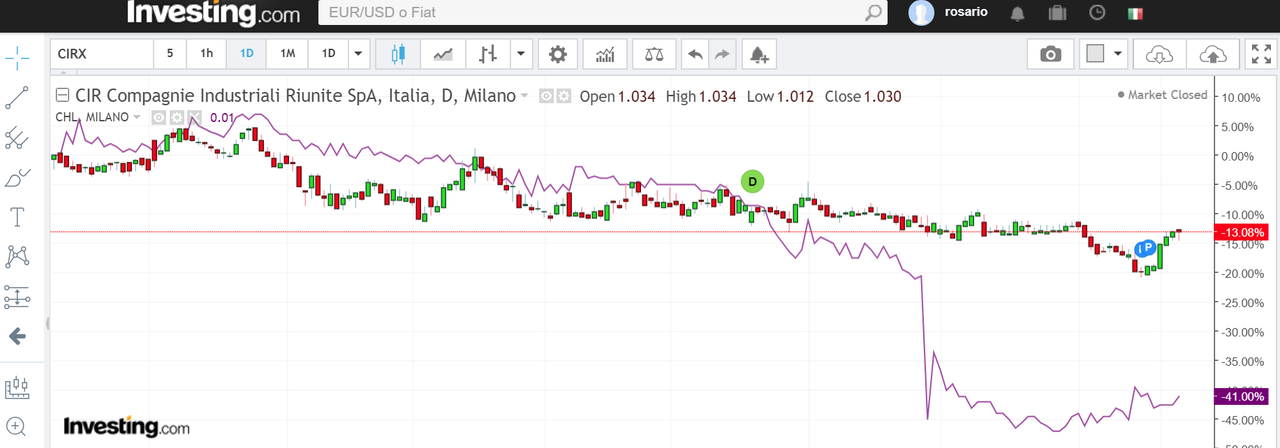Screen dimensions: 1280x448
Task: Click the green D dividend marker
Action: coord(752,181)
